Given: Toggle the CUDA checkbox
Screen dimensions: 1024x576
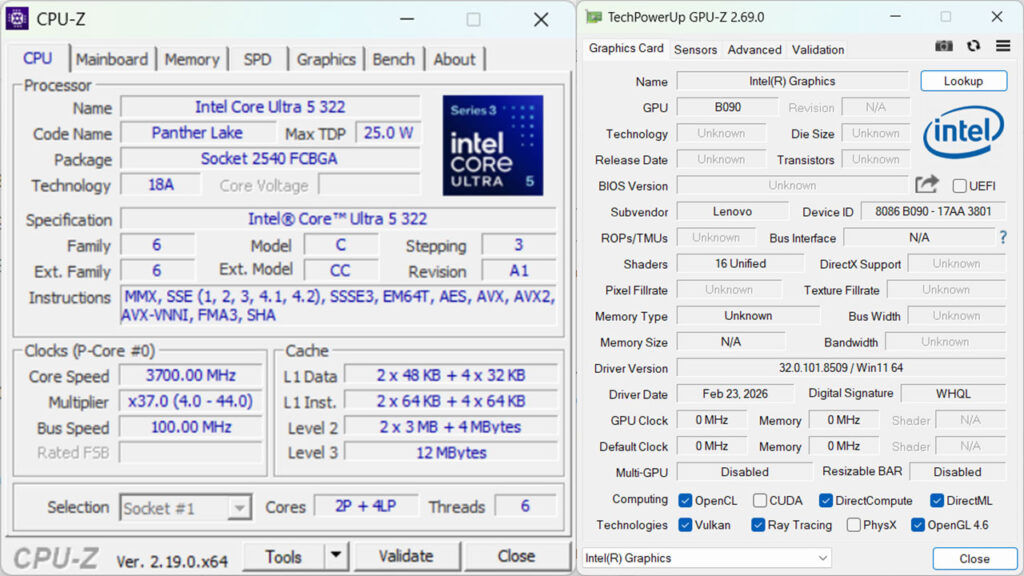Looking at the screenshot, I should 760,500.
